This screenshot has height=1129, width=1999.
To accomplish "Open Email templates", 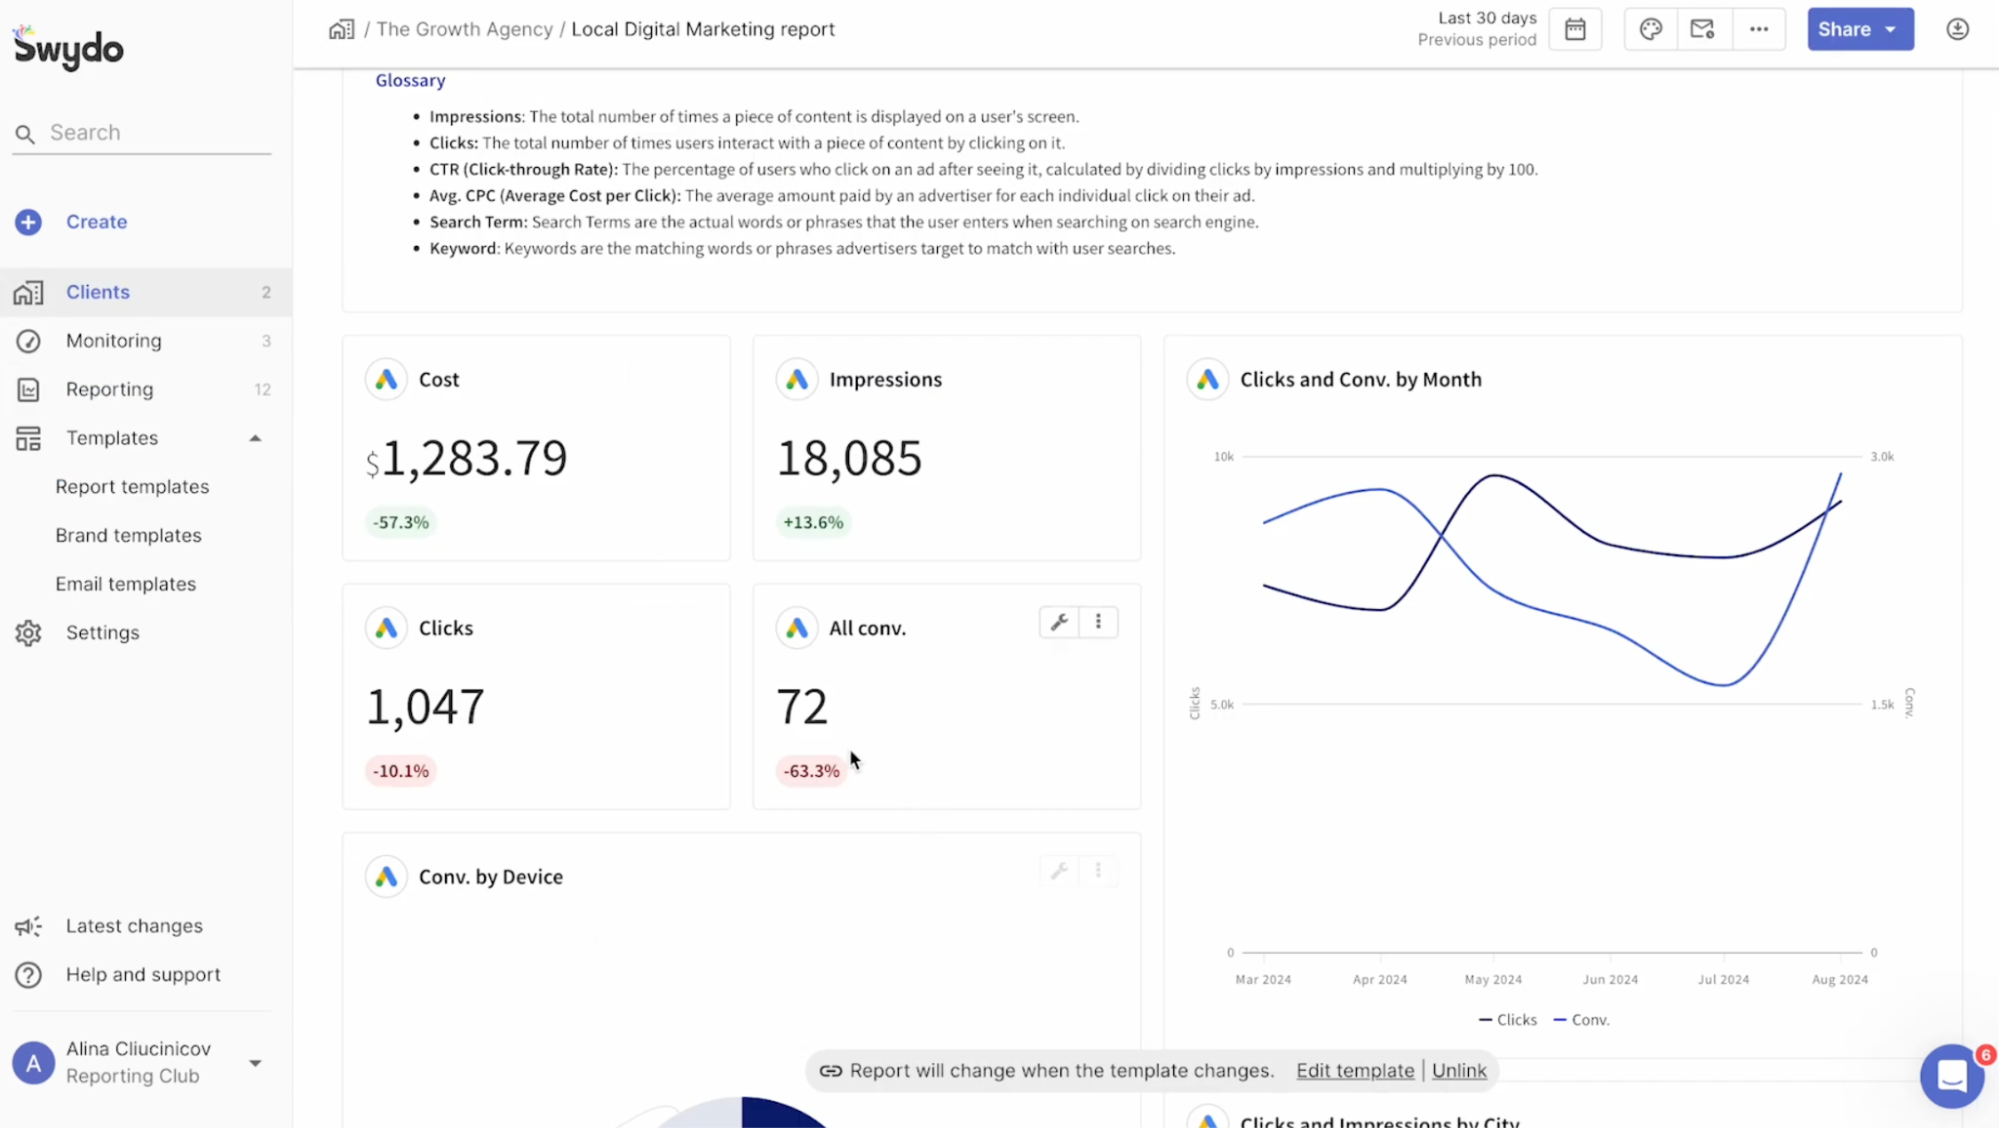I will coord(125,584).
